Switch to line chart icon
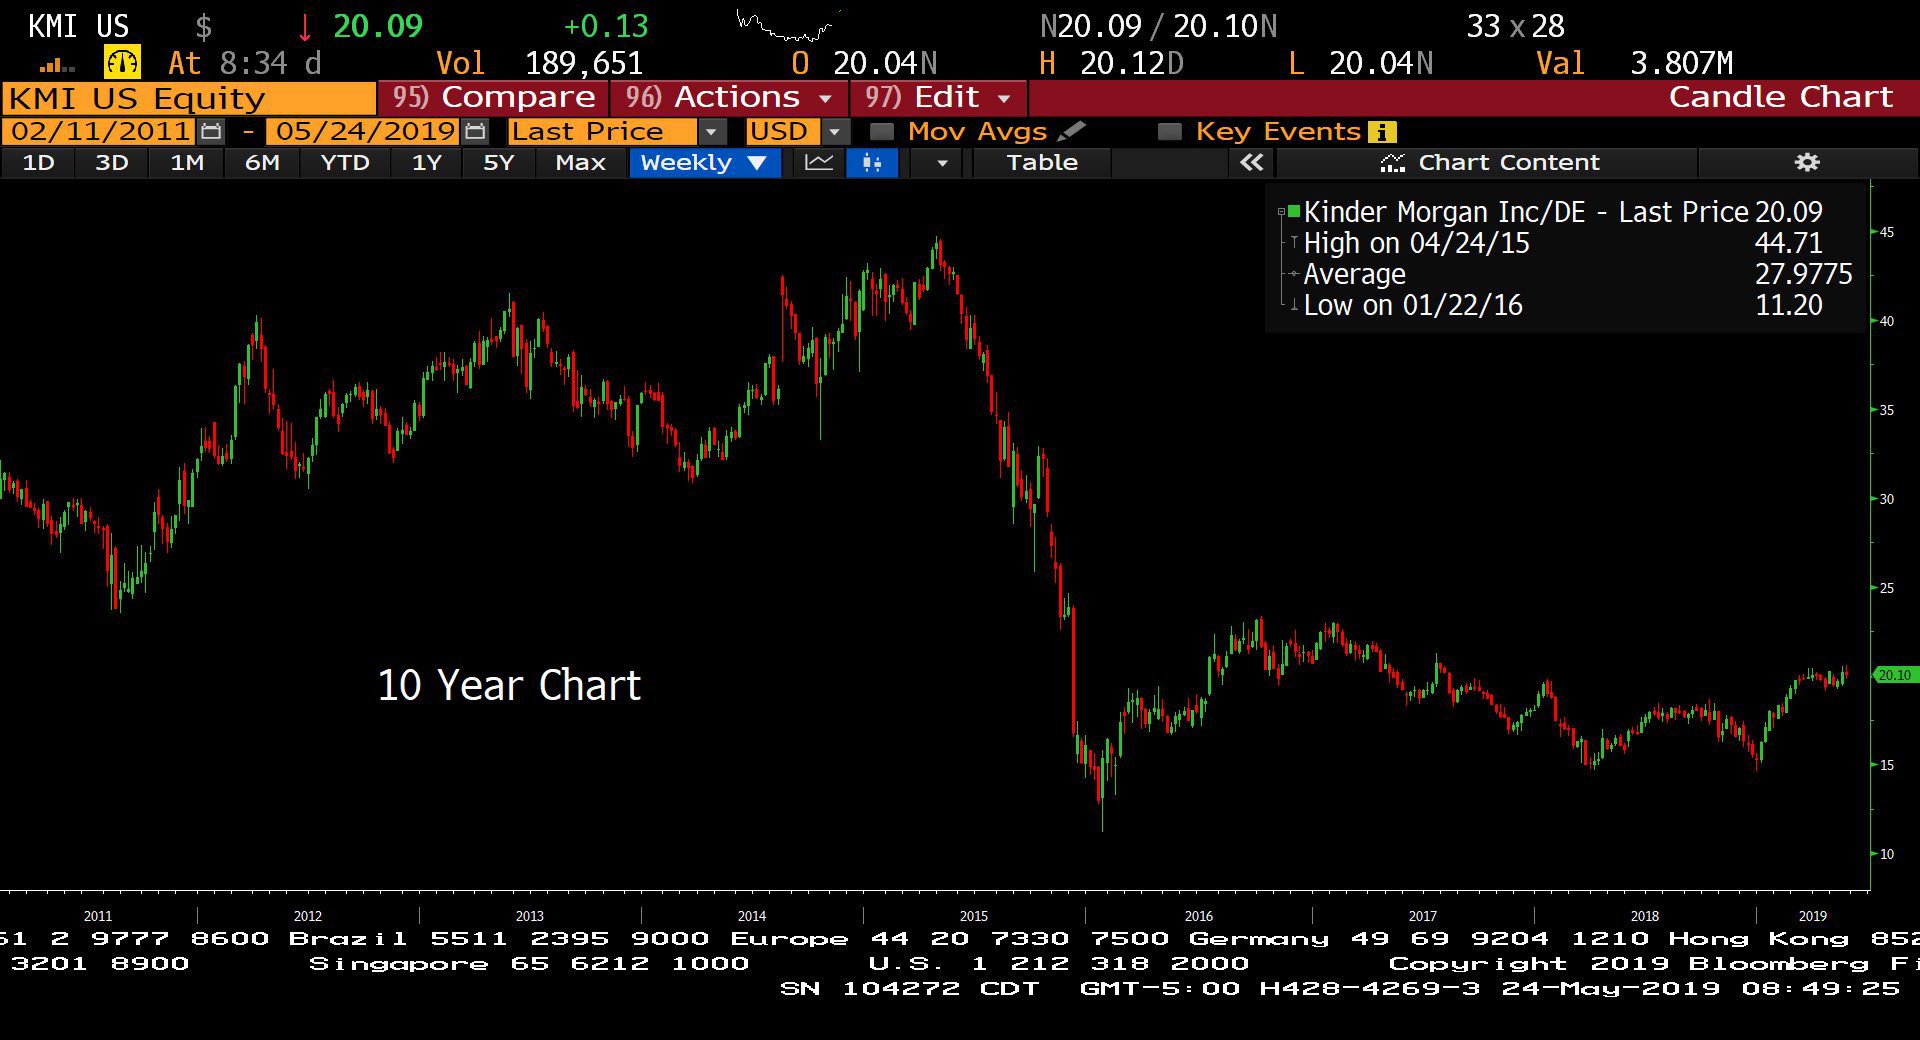Image resolution: width=1920 pixels, height=1040 pixels. [819, 163]
